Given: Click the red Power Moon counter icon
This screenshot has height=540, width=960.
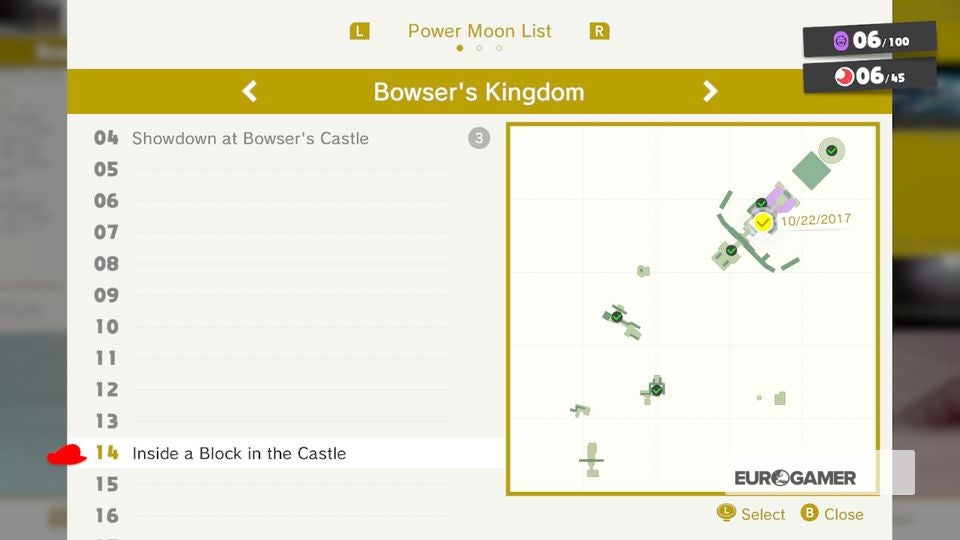Looking at the screenshot, I should [844, 77].
